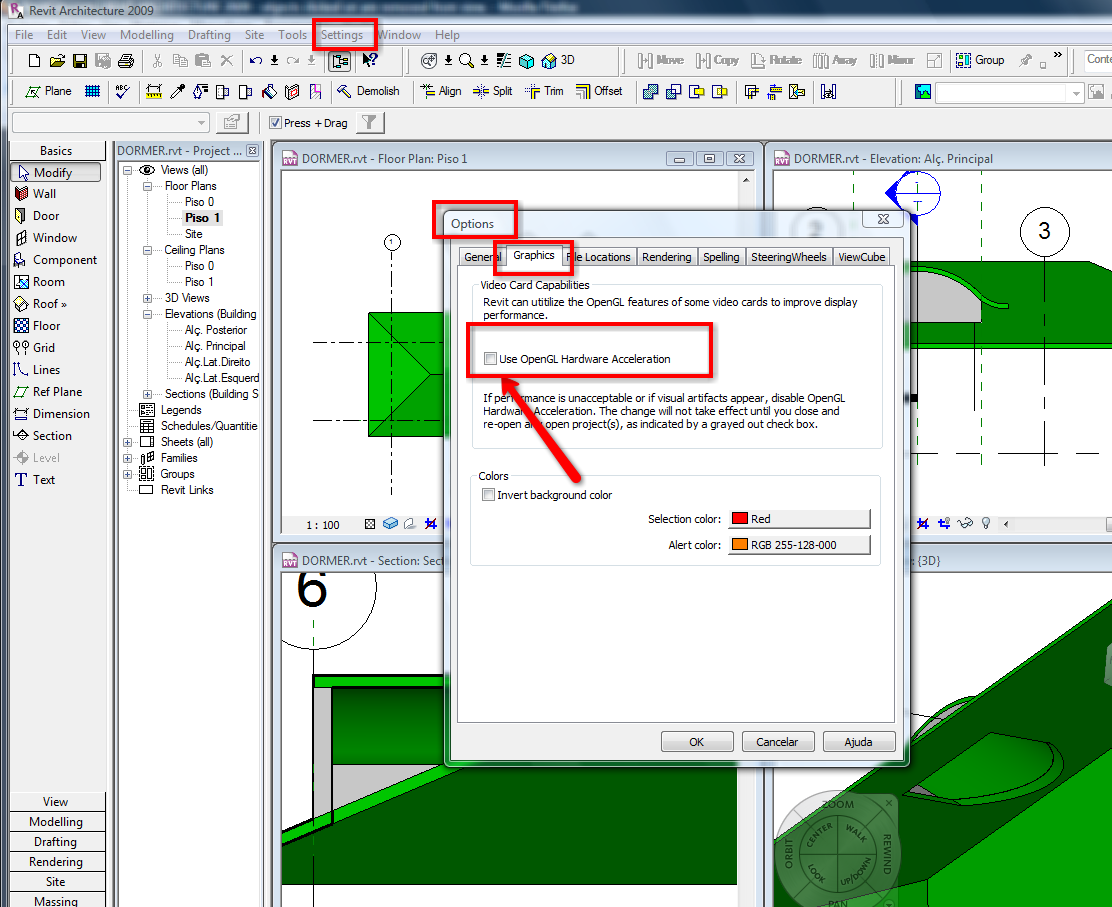Open the Modelling menu in the menu bar
Screen dimensions: 1112x907
pos(147,35)
